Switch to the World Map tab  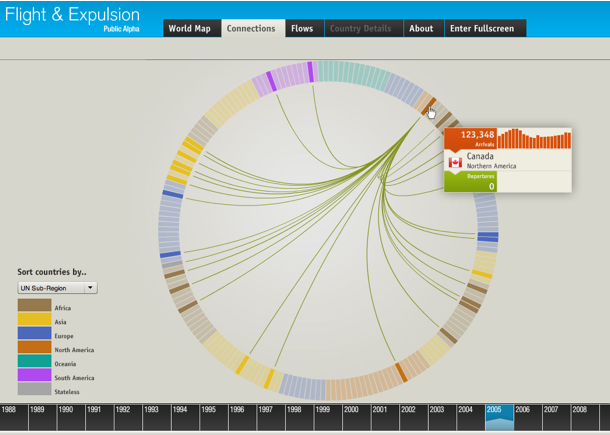click(x=189, y=28)
